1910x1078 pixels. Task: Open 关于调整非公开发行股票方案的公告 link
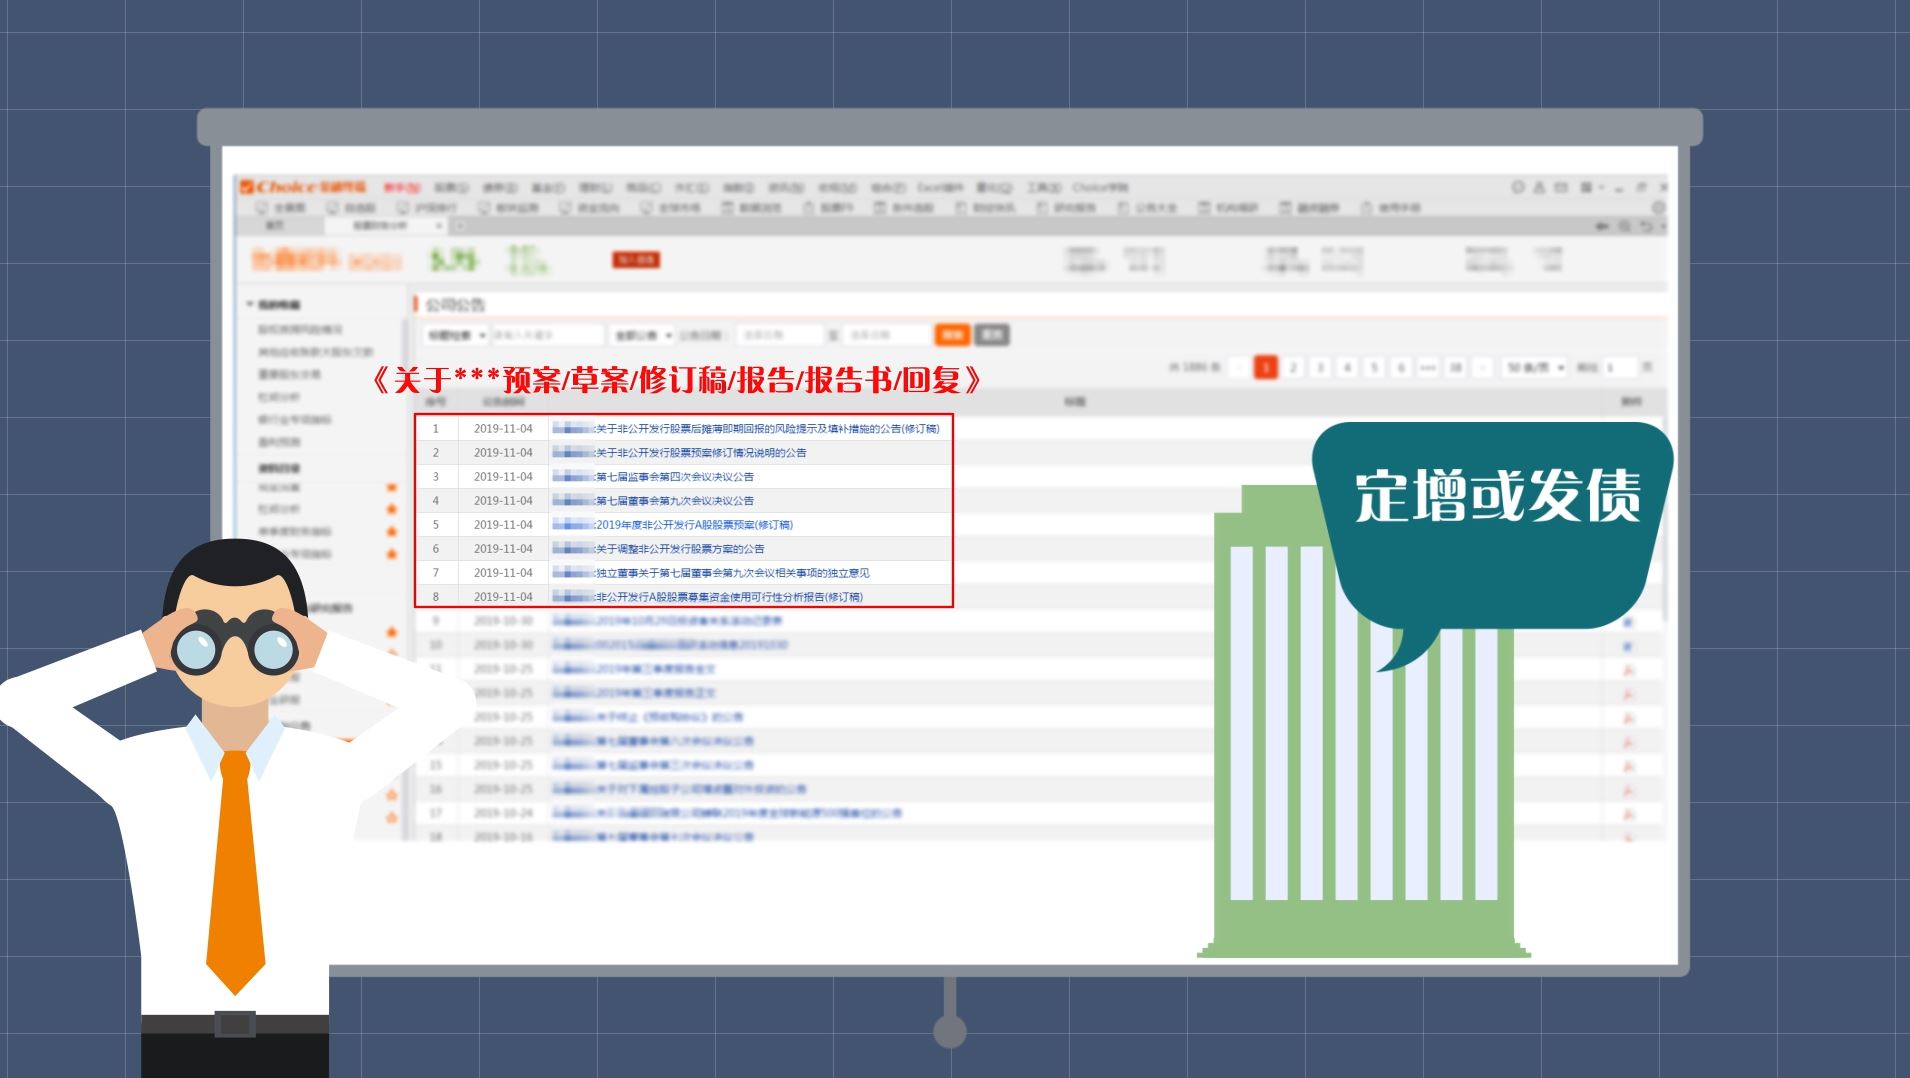[680, 549]
